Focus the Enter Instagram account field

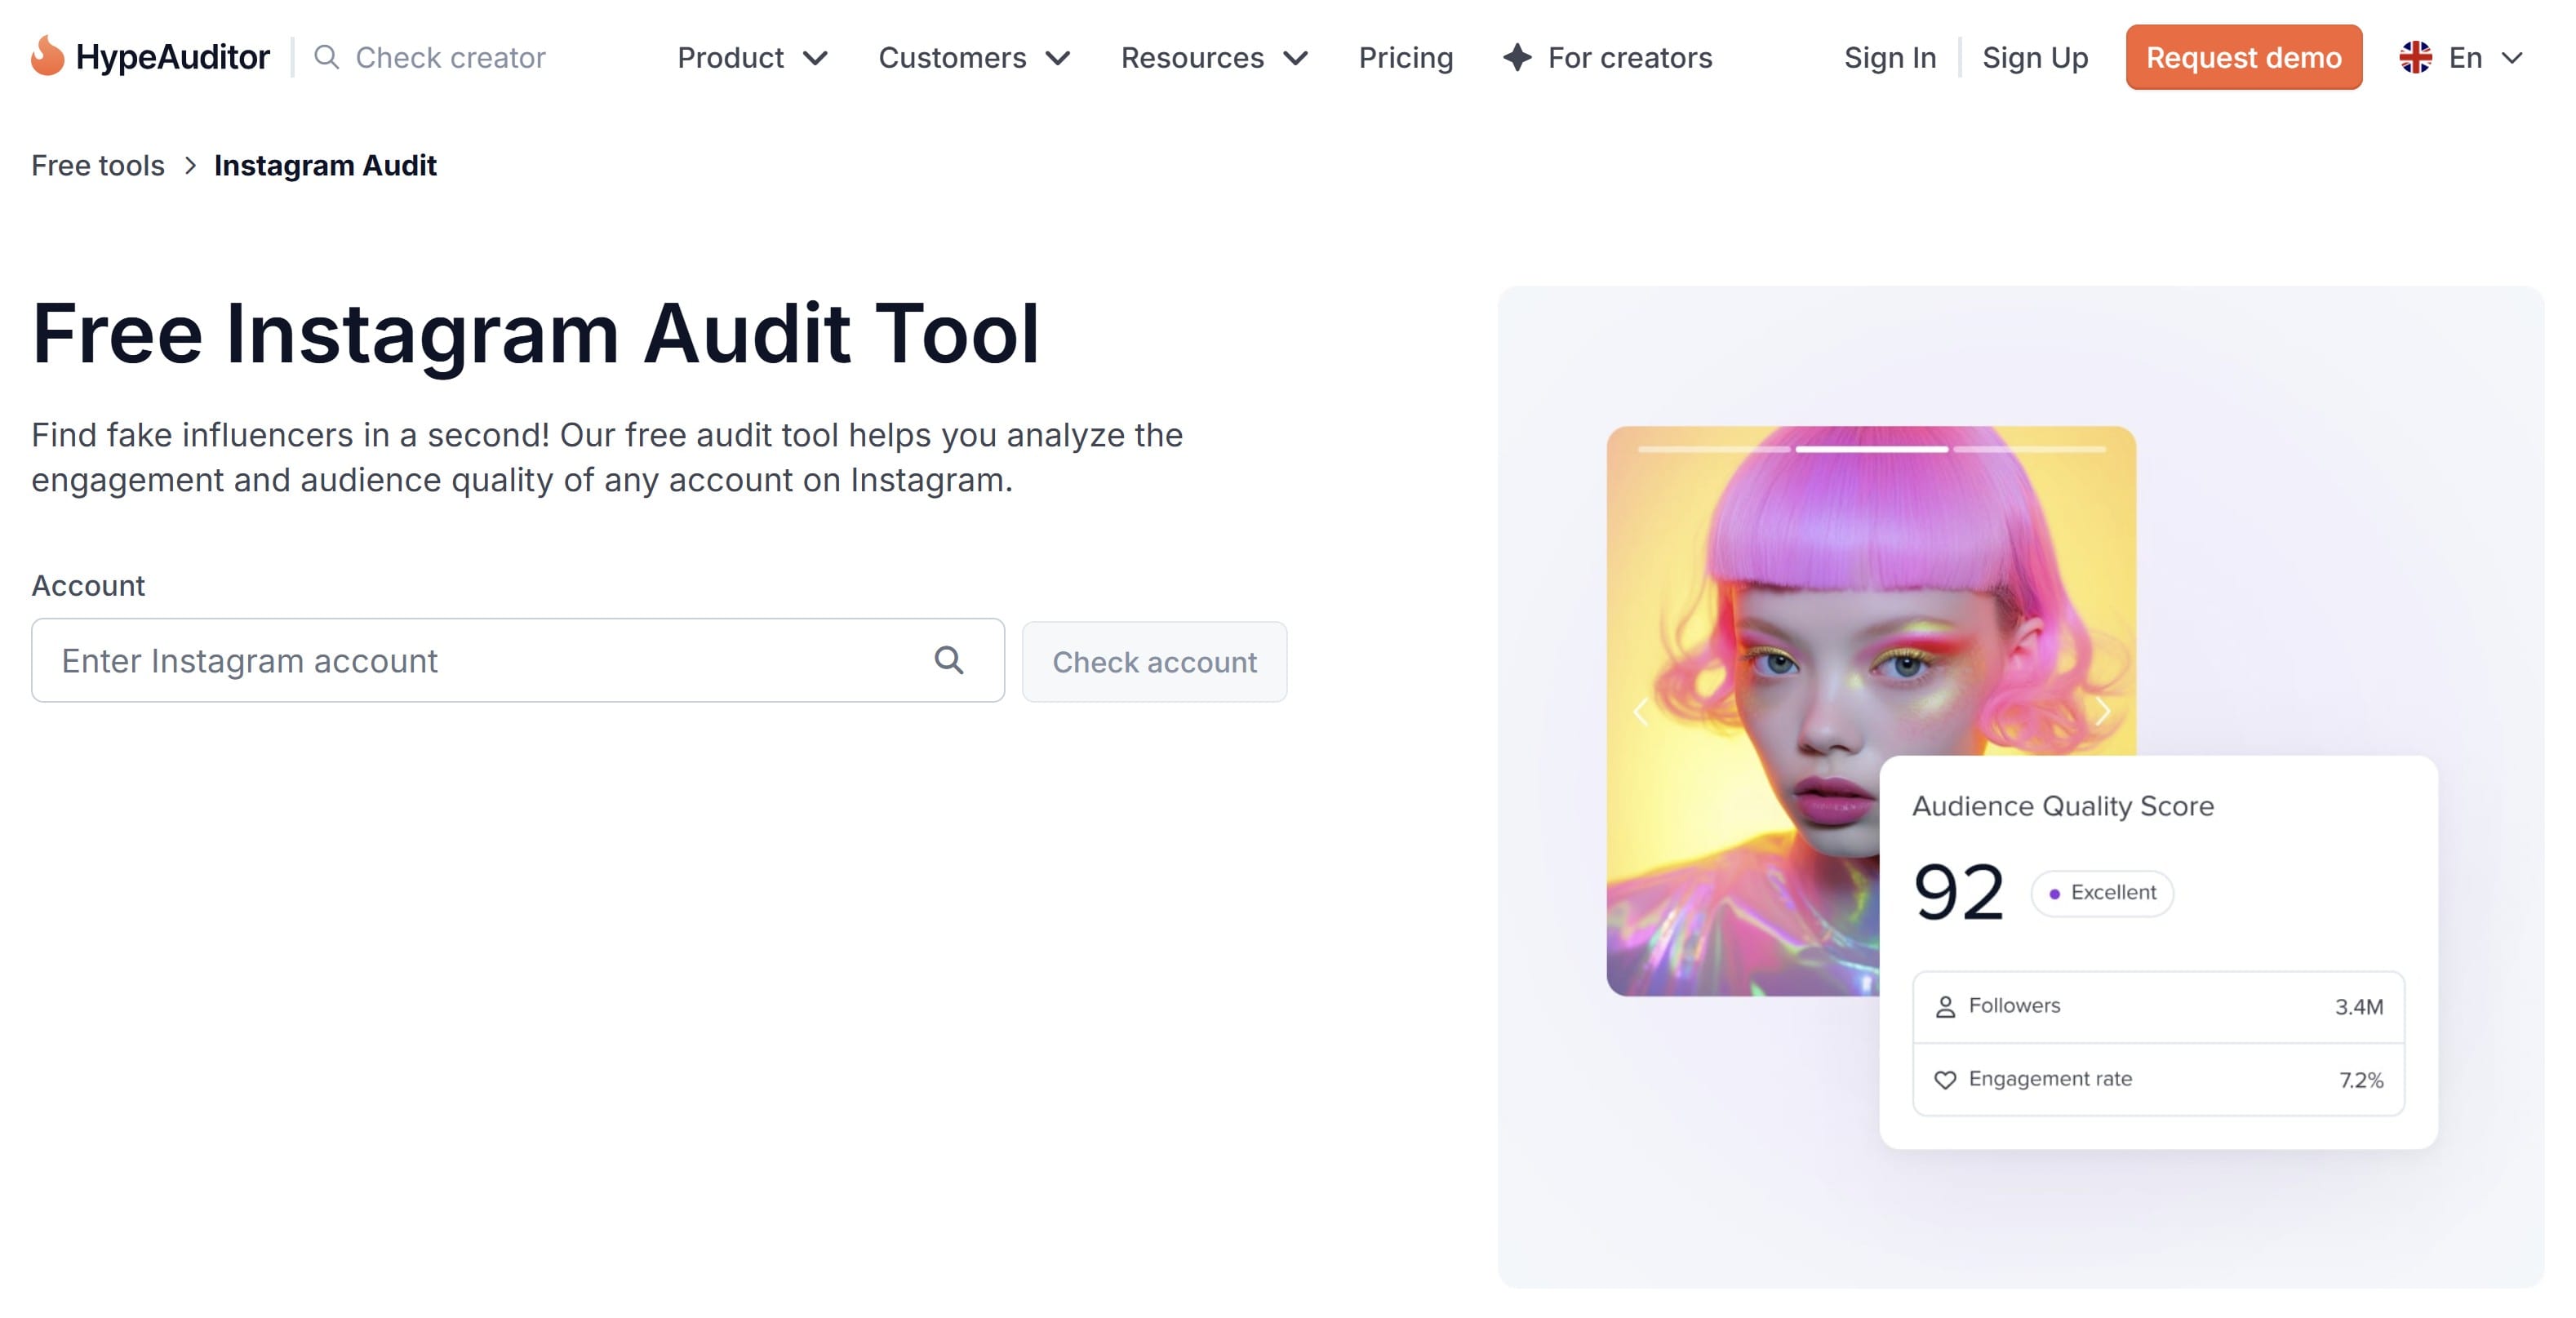[x=517, y=660]
